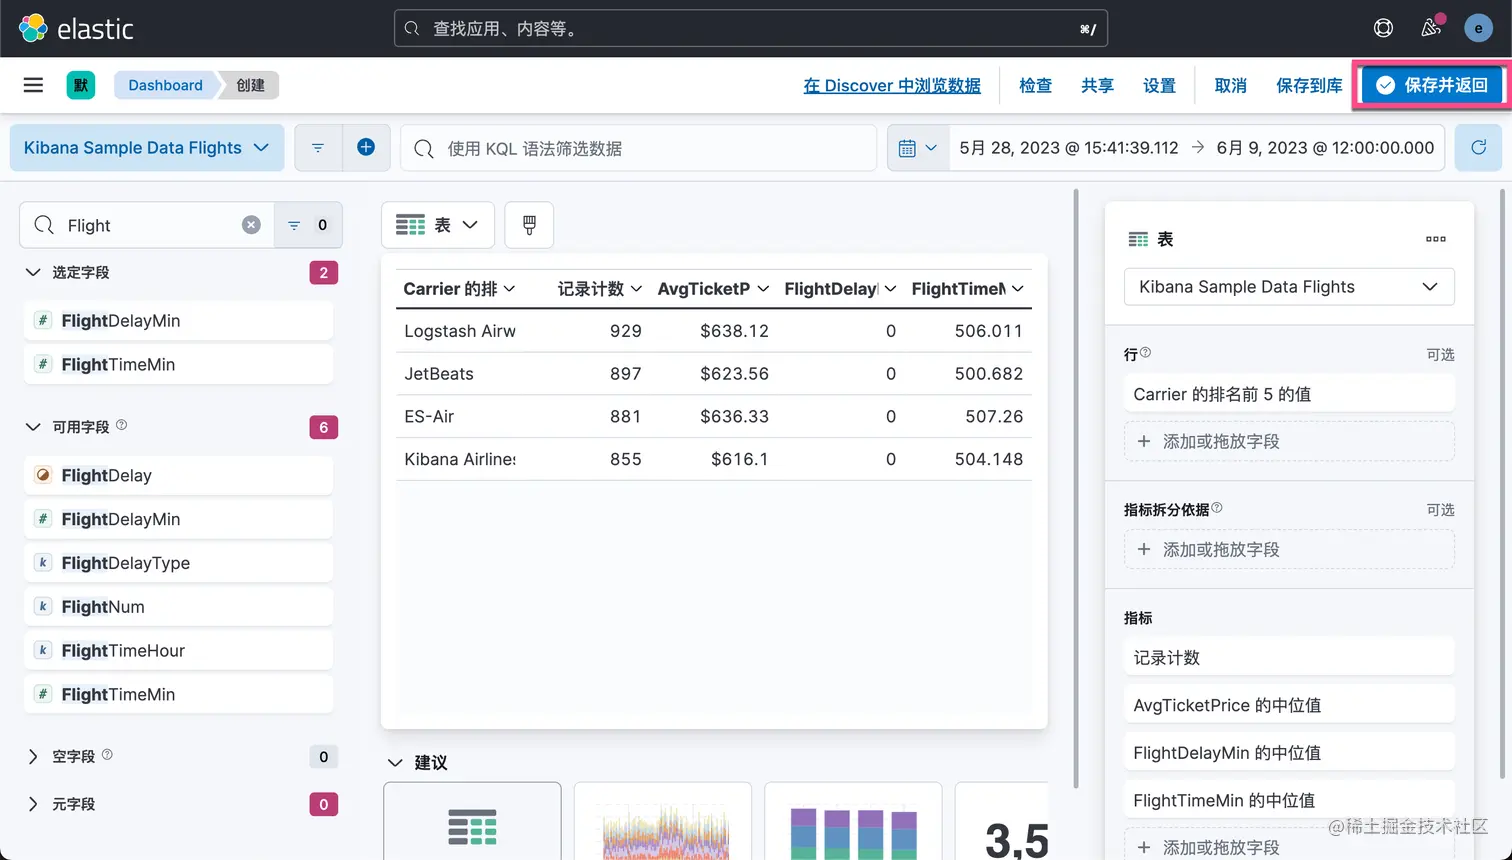Click the green space avatar icon
This screenshot has width=1512, height=860.
(x=81, y=85)
